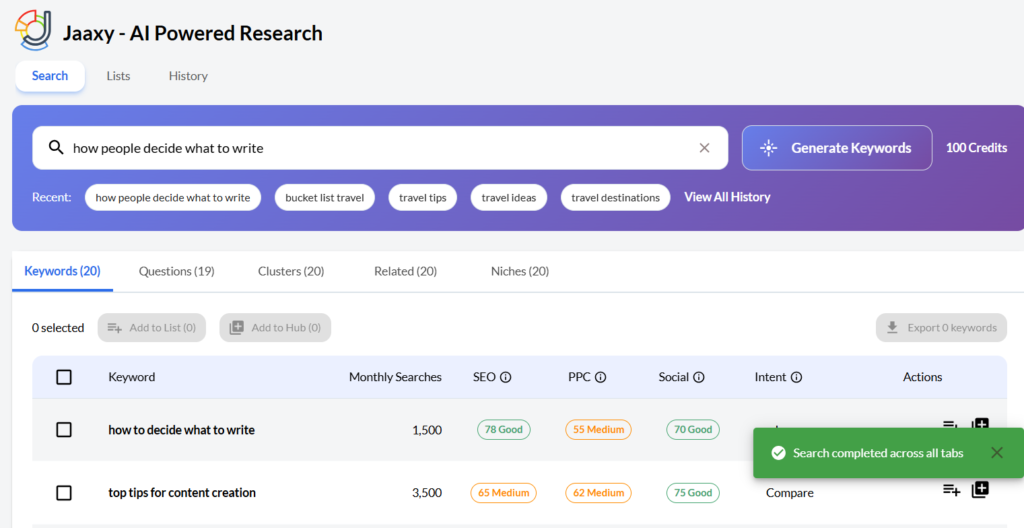This screenshot has width=1024, height=528.
Task: Switch to Clusters (20) tab
Action: (291, 271)
